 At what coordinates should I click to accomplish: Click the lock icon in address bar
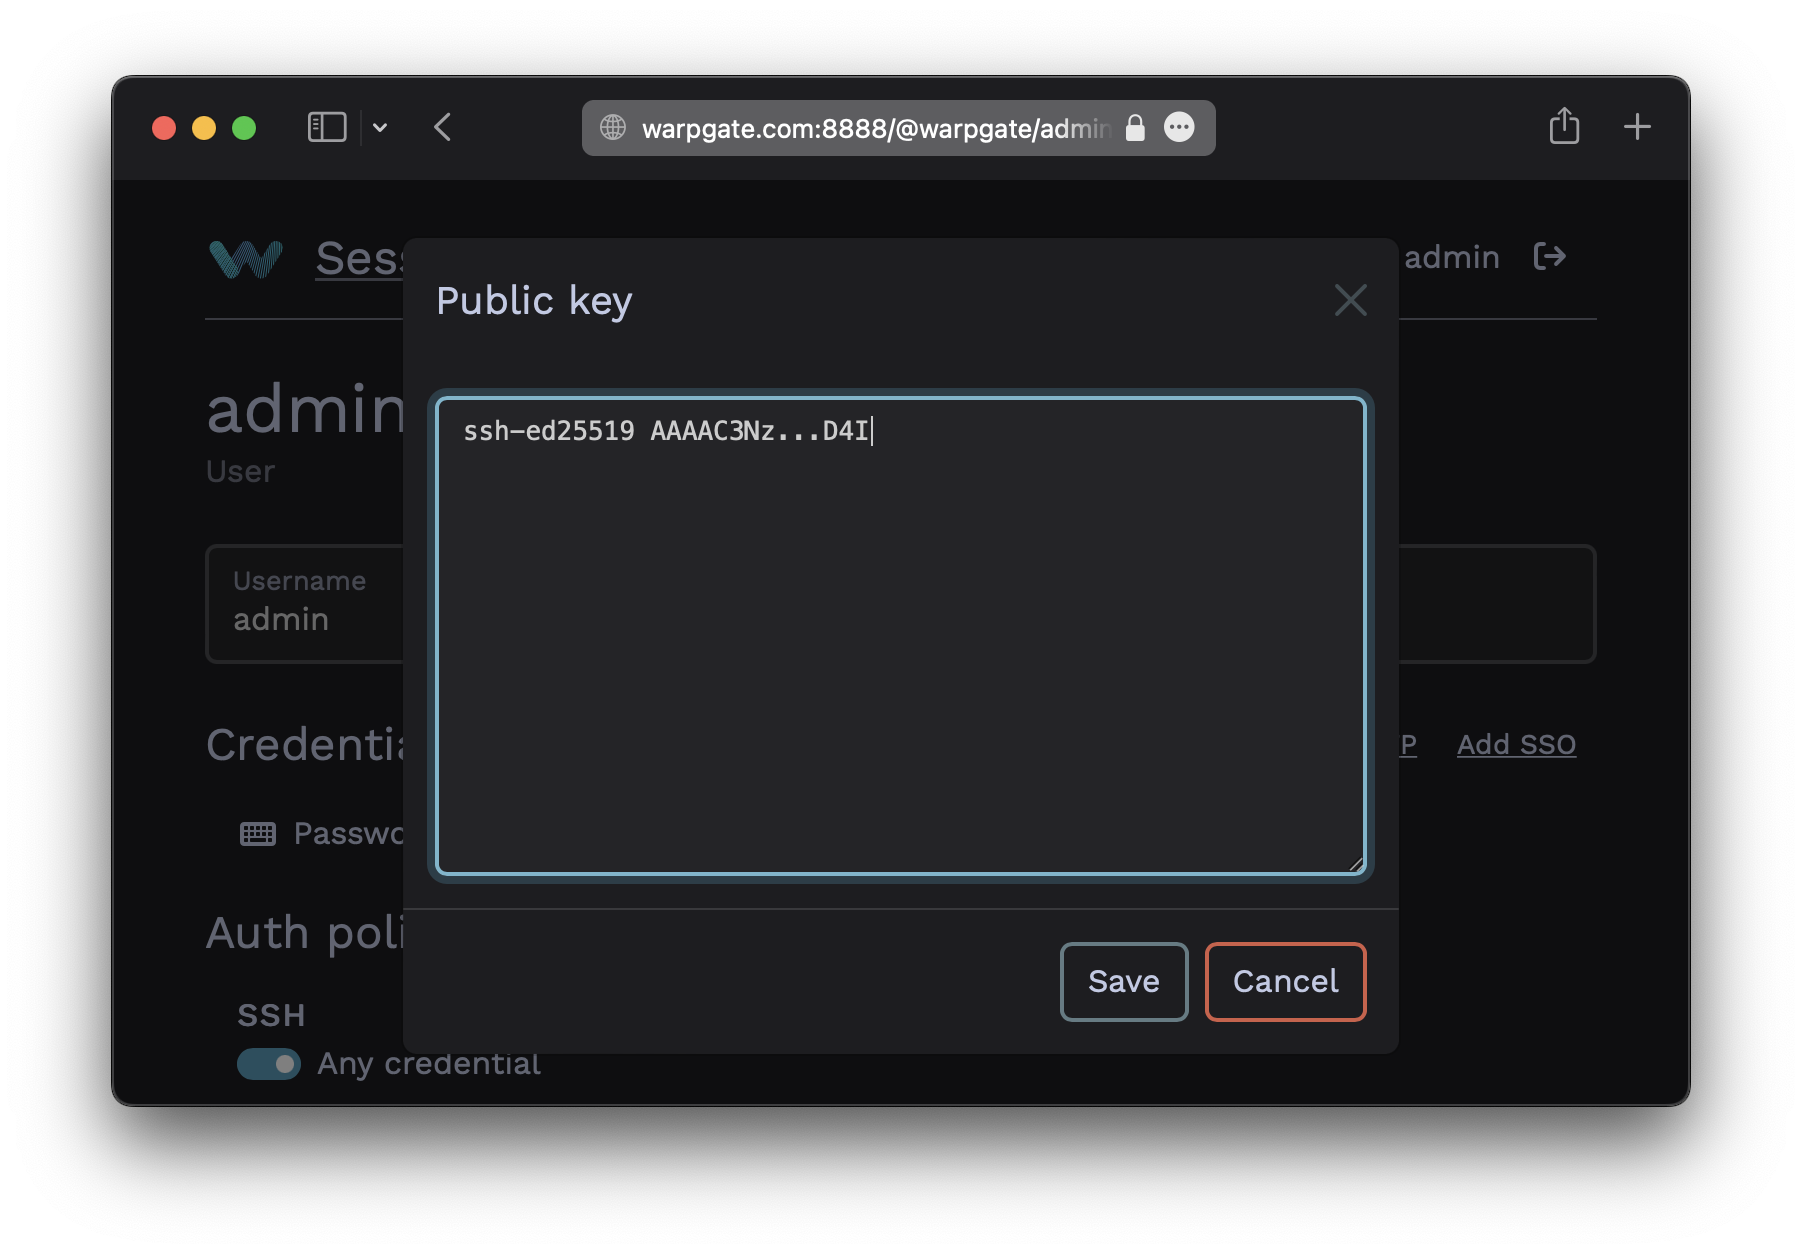tap(1135, 127)
